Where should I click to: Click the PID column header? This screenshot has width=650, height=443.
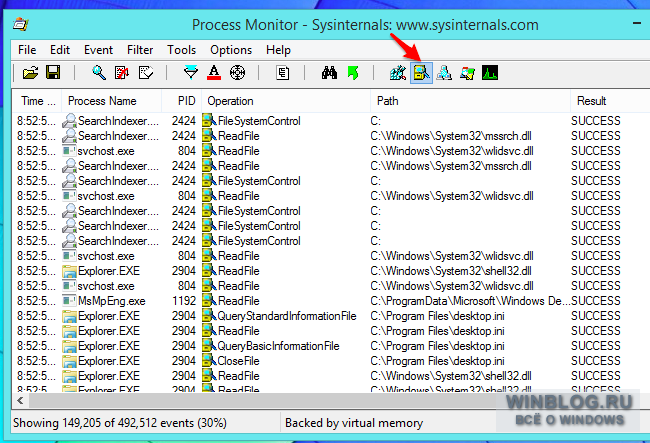coord(182,101)
